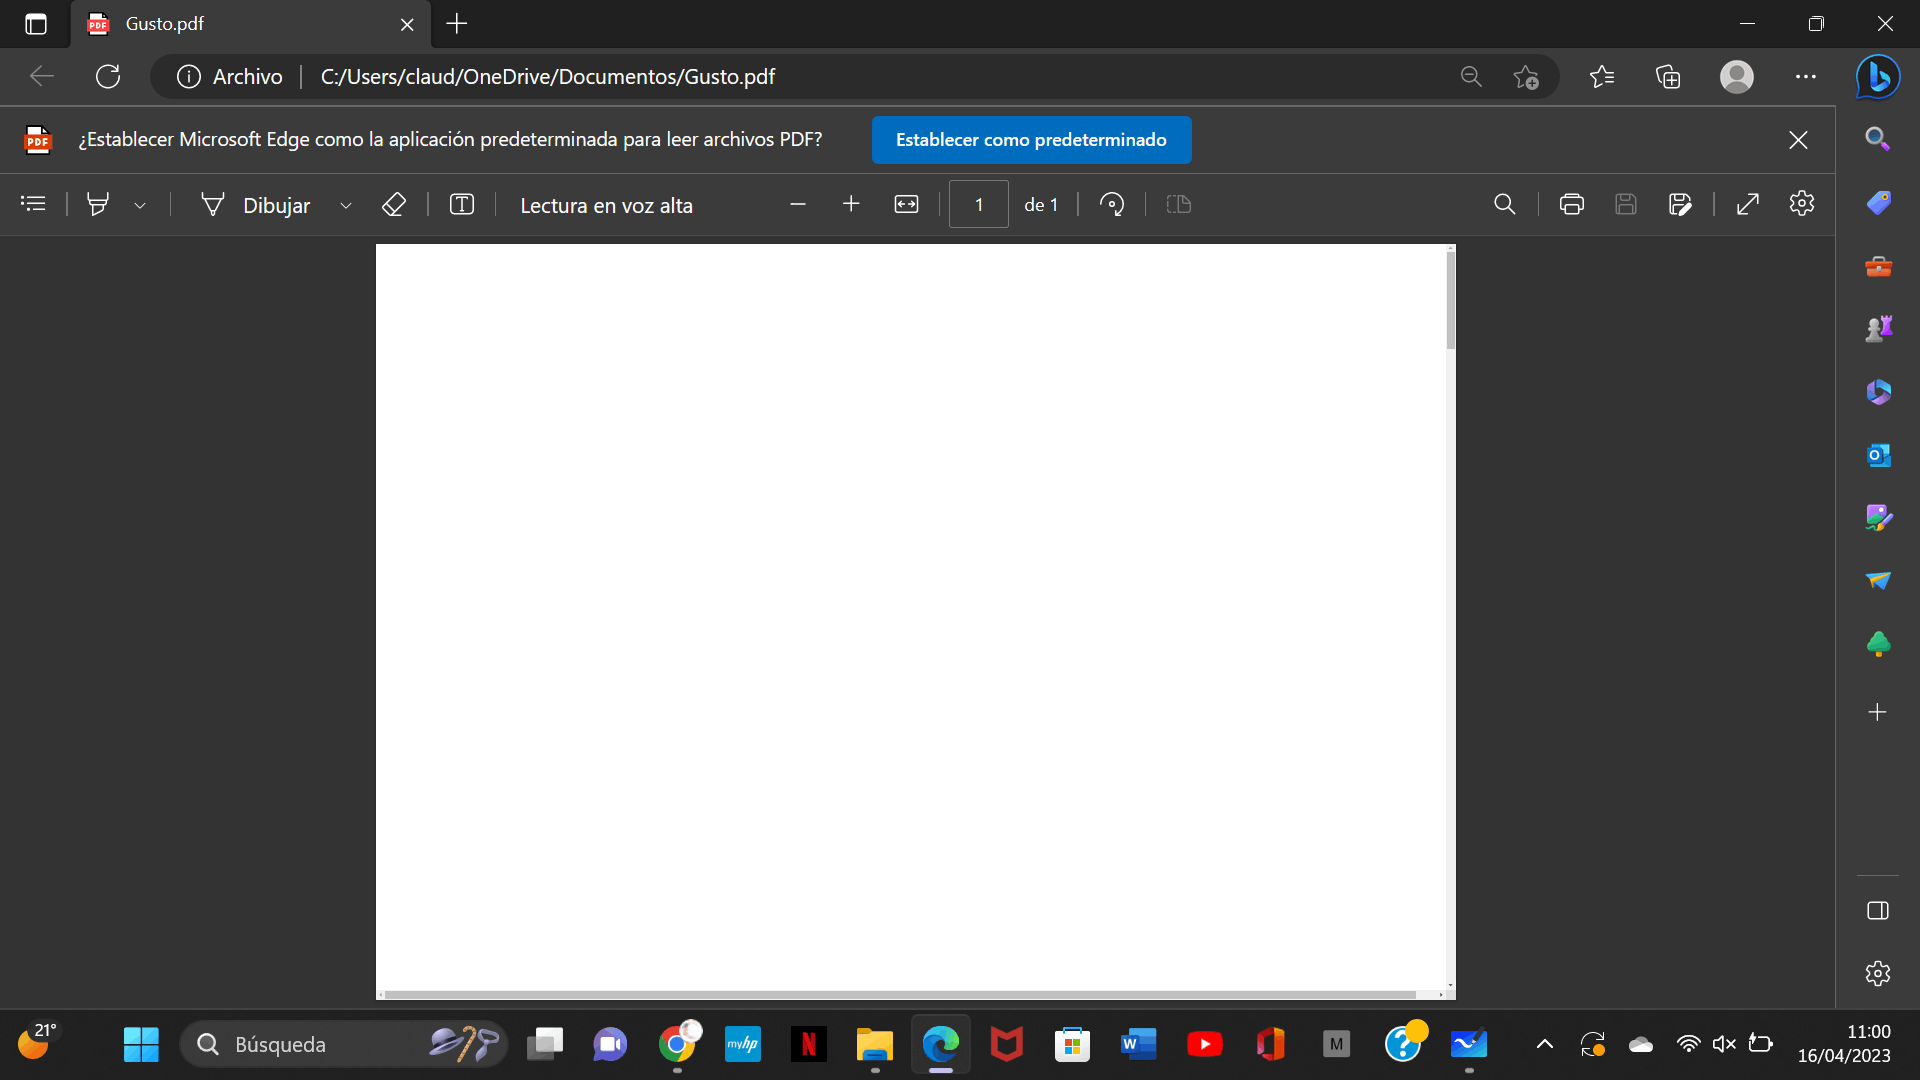
Task: Expand the highlighter options dropdown
Action: point(140,205)
